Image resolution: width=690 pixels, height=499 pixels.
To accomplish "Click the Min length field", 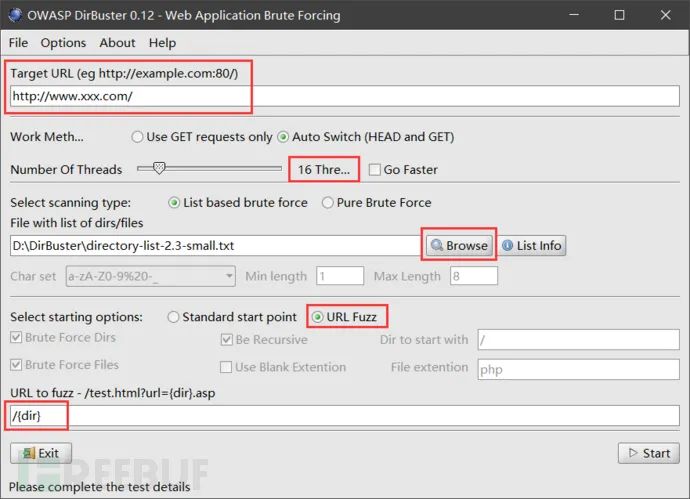I will click(x=340, y=276).
